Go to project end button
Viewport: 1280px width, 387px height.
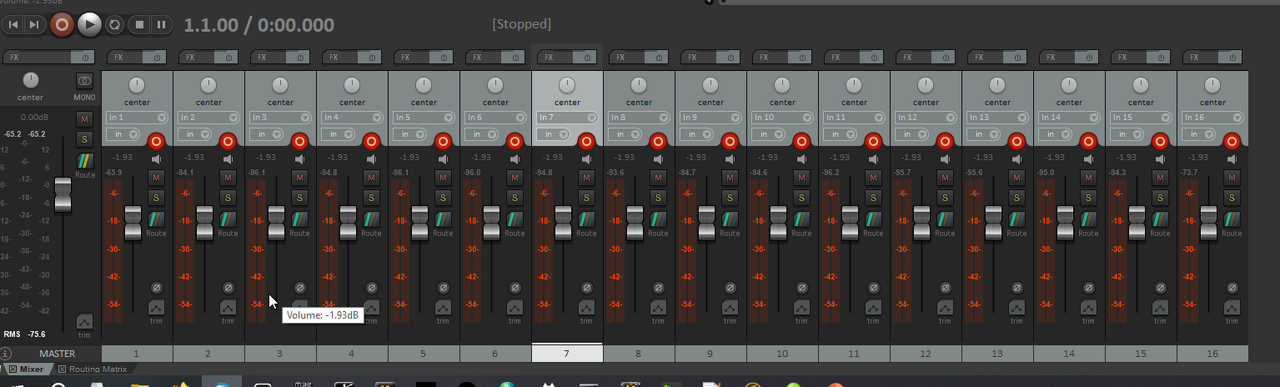(35, 24)
